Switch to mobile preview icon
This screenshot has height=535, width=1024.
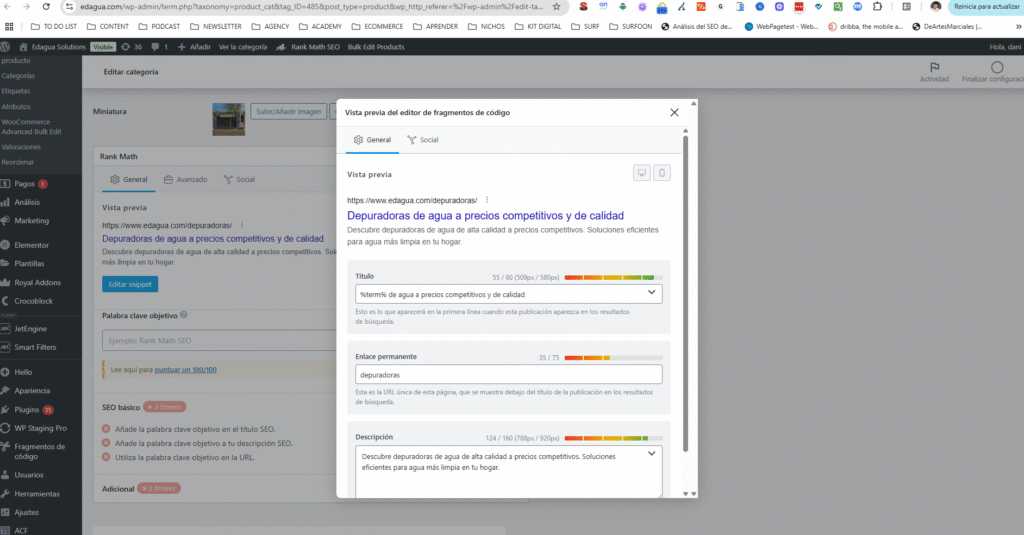pos(662,173)
